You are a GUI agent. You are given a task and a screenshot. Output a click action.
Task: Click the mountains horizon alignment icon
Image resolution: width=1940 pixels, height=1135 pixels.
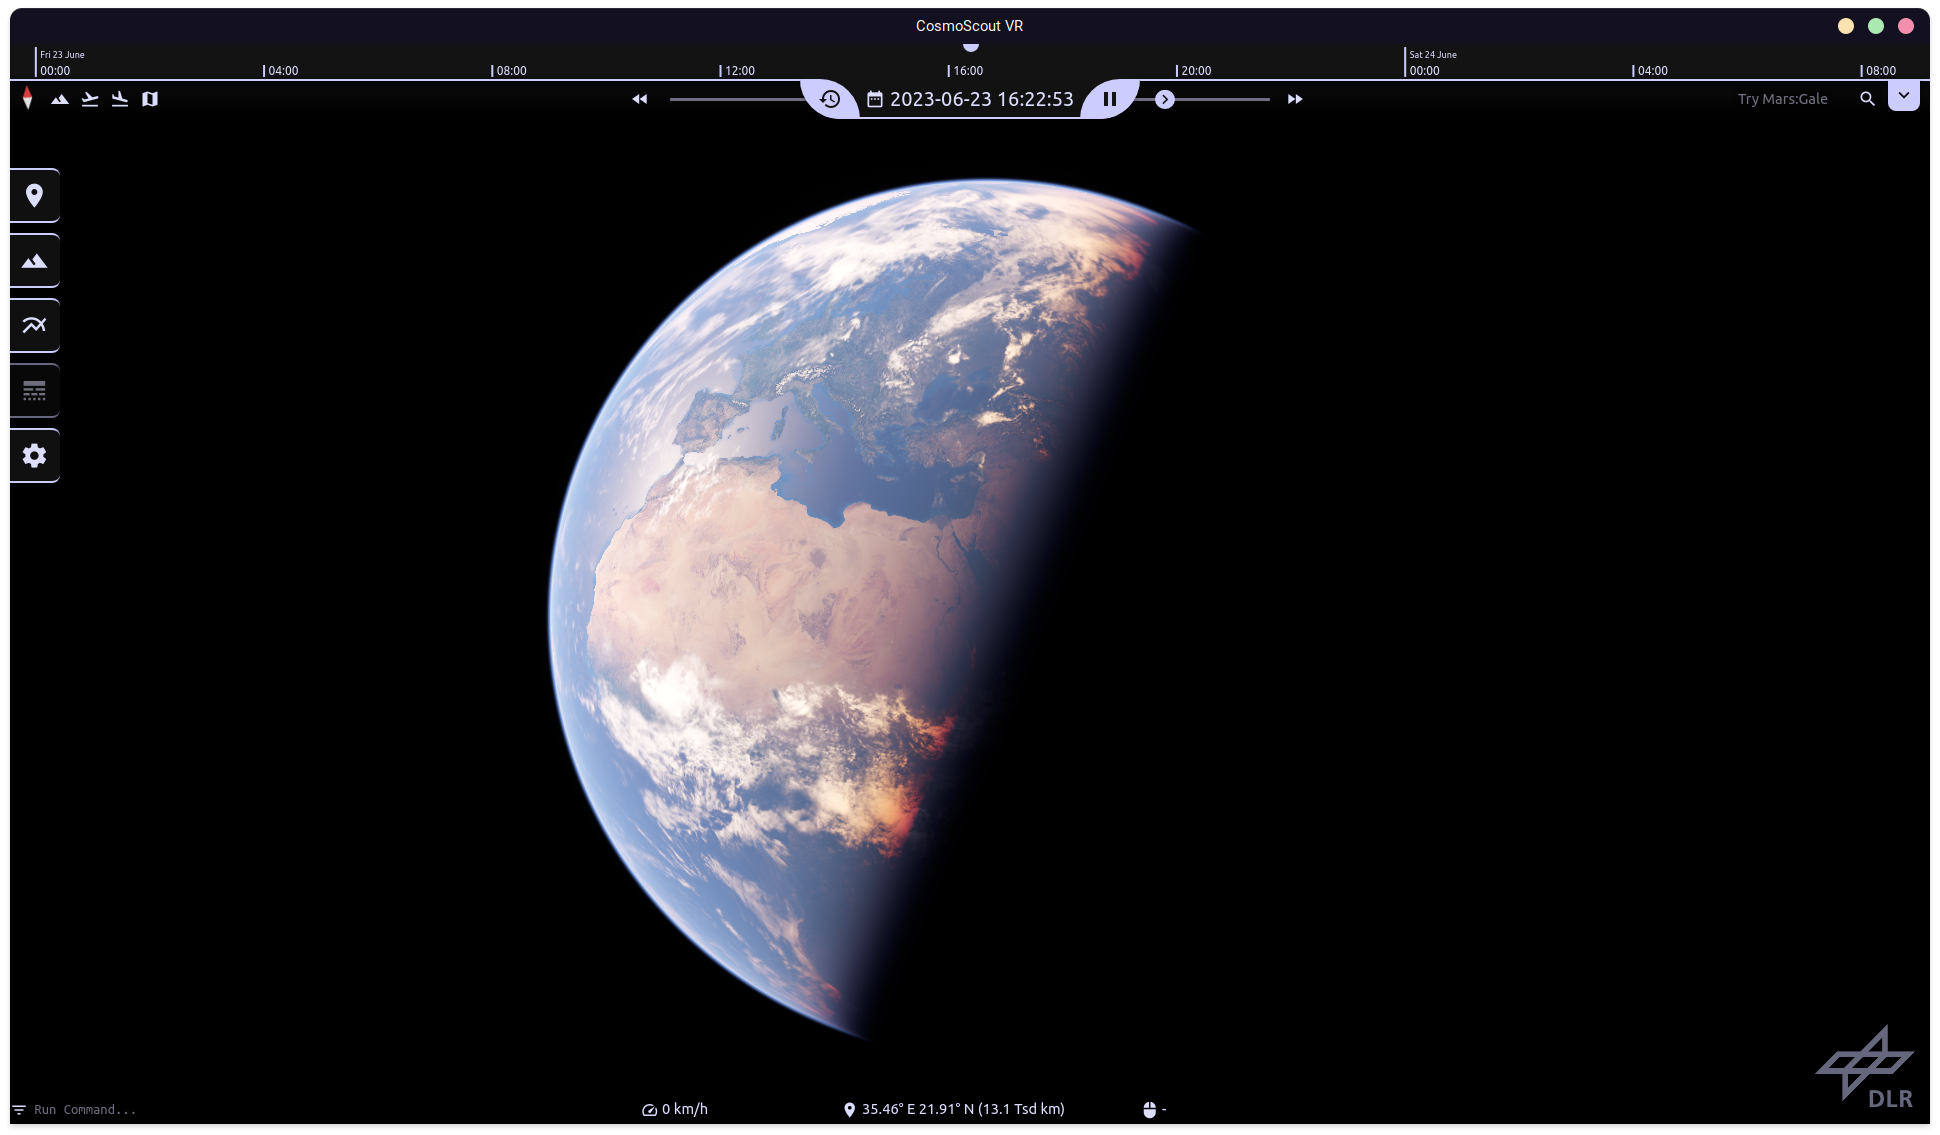(60, 99)
